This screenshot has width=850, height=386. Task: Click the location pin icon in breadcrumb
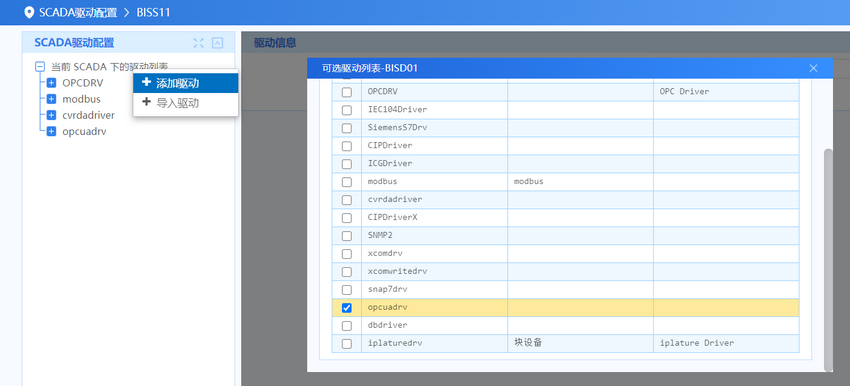coord(29,12)
